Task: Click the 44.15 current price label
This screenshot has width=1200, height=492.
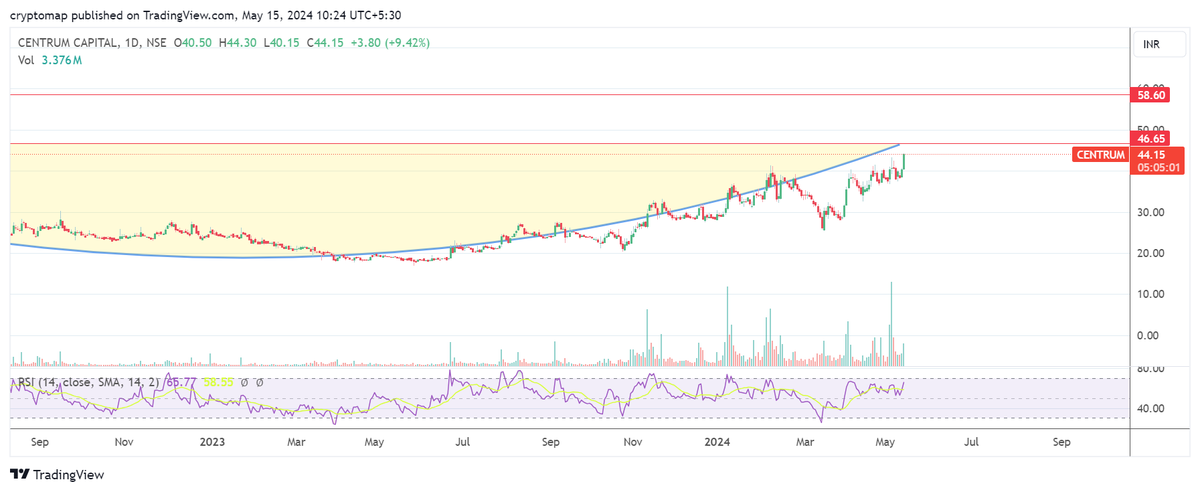Action: (x=1151, y=155)
